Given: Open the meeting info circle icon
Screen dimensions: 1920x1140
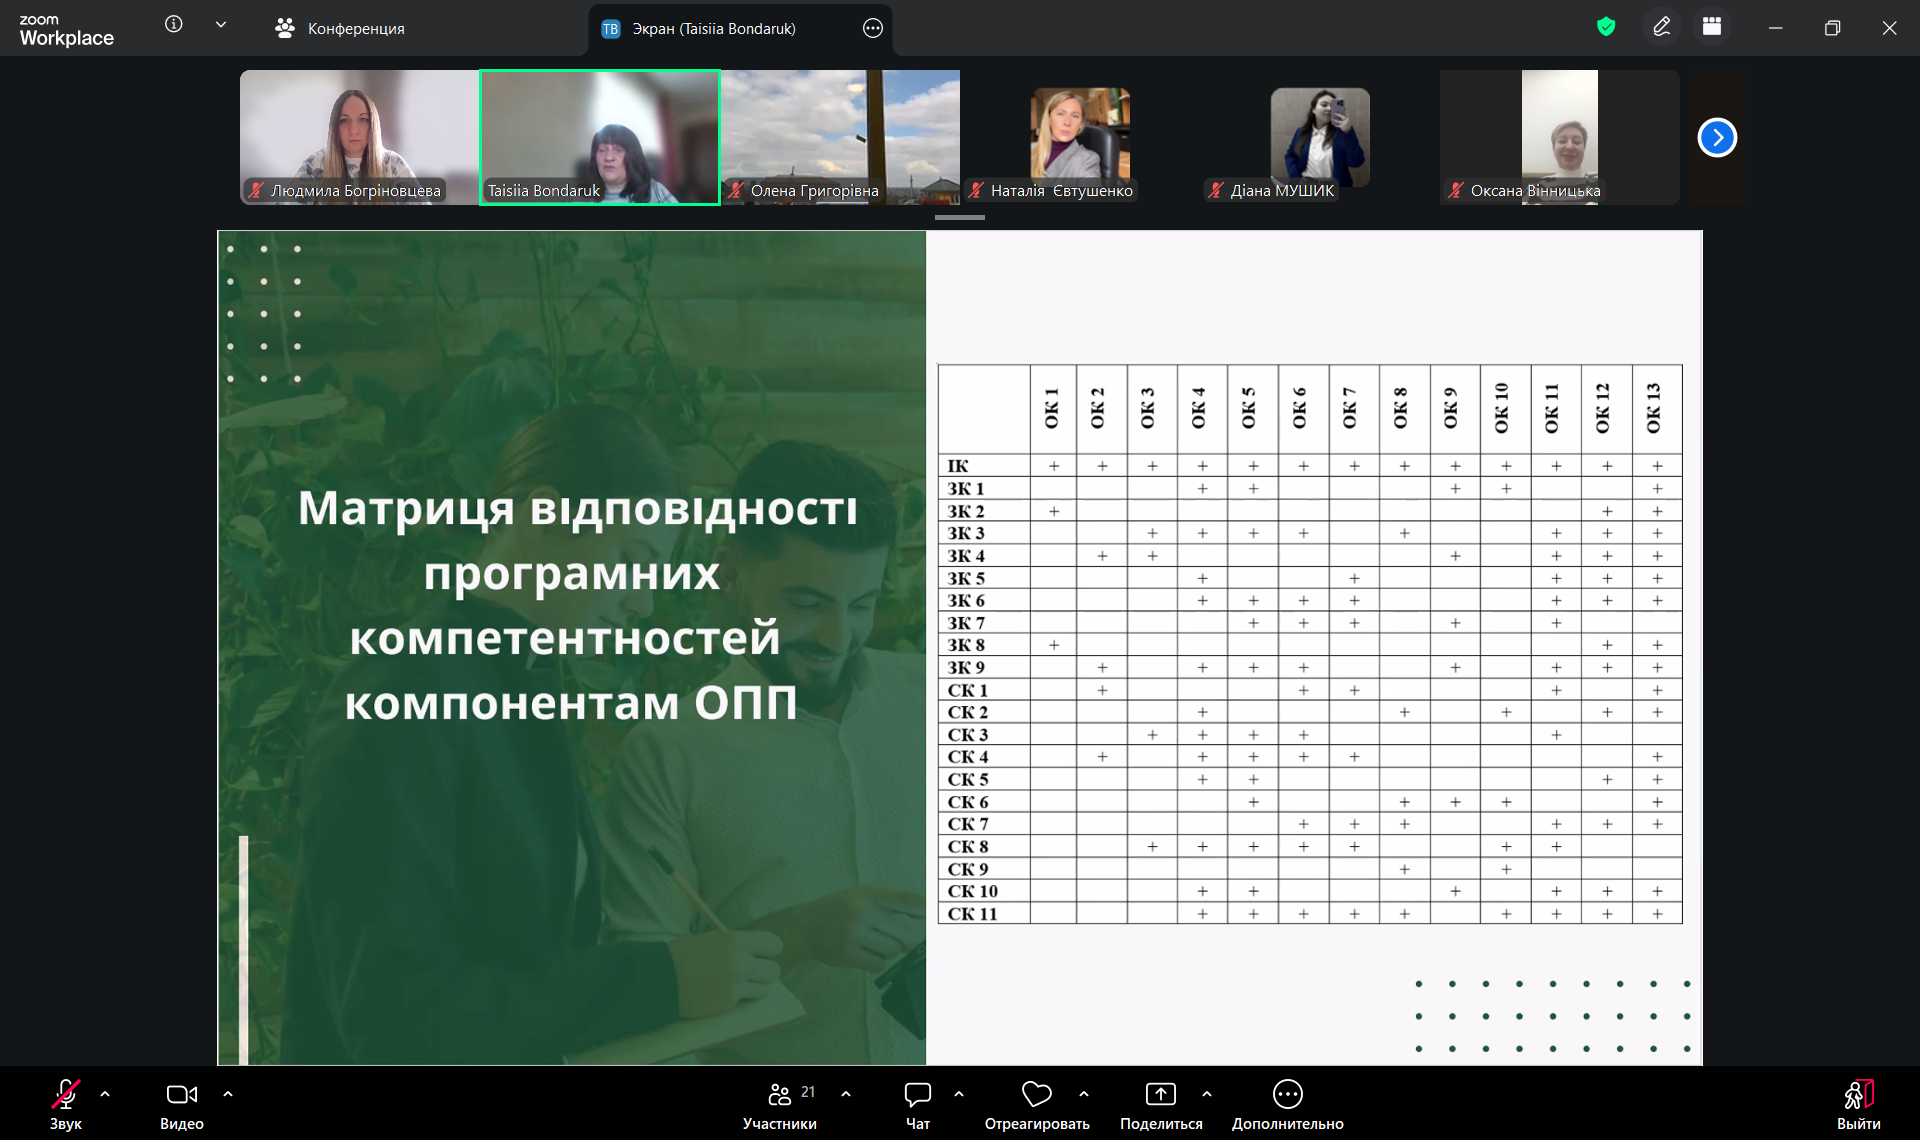Looking at the screenshot, I should point(174,24).
